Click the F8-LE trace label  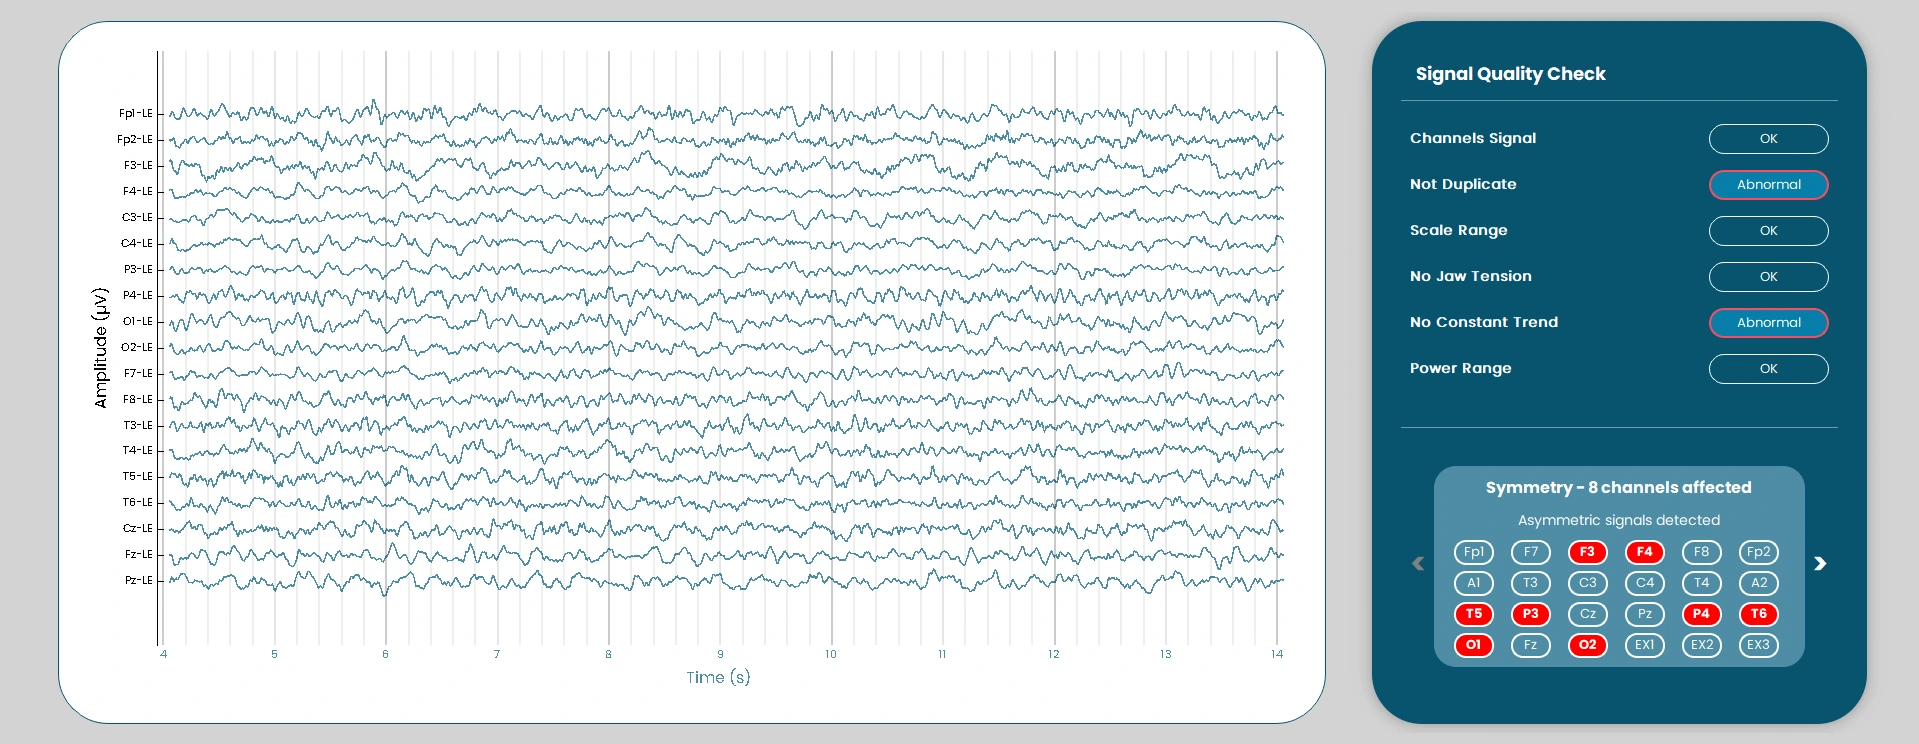[x=138, y=400]
